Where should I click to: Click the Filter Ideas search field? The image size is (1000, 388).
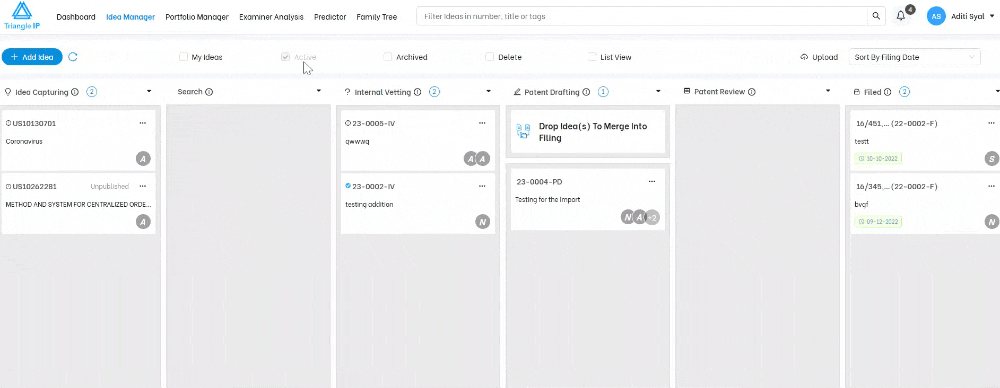point(642,17)
